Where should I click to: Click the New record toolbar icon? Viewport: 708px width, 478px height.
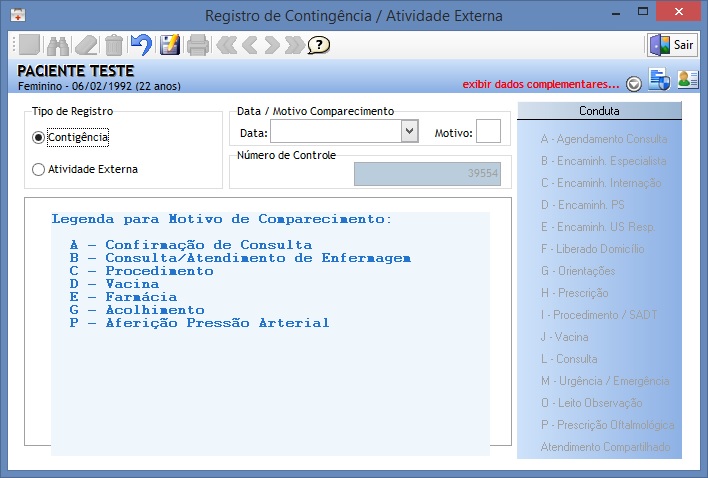(x=29, y=45)
